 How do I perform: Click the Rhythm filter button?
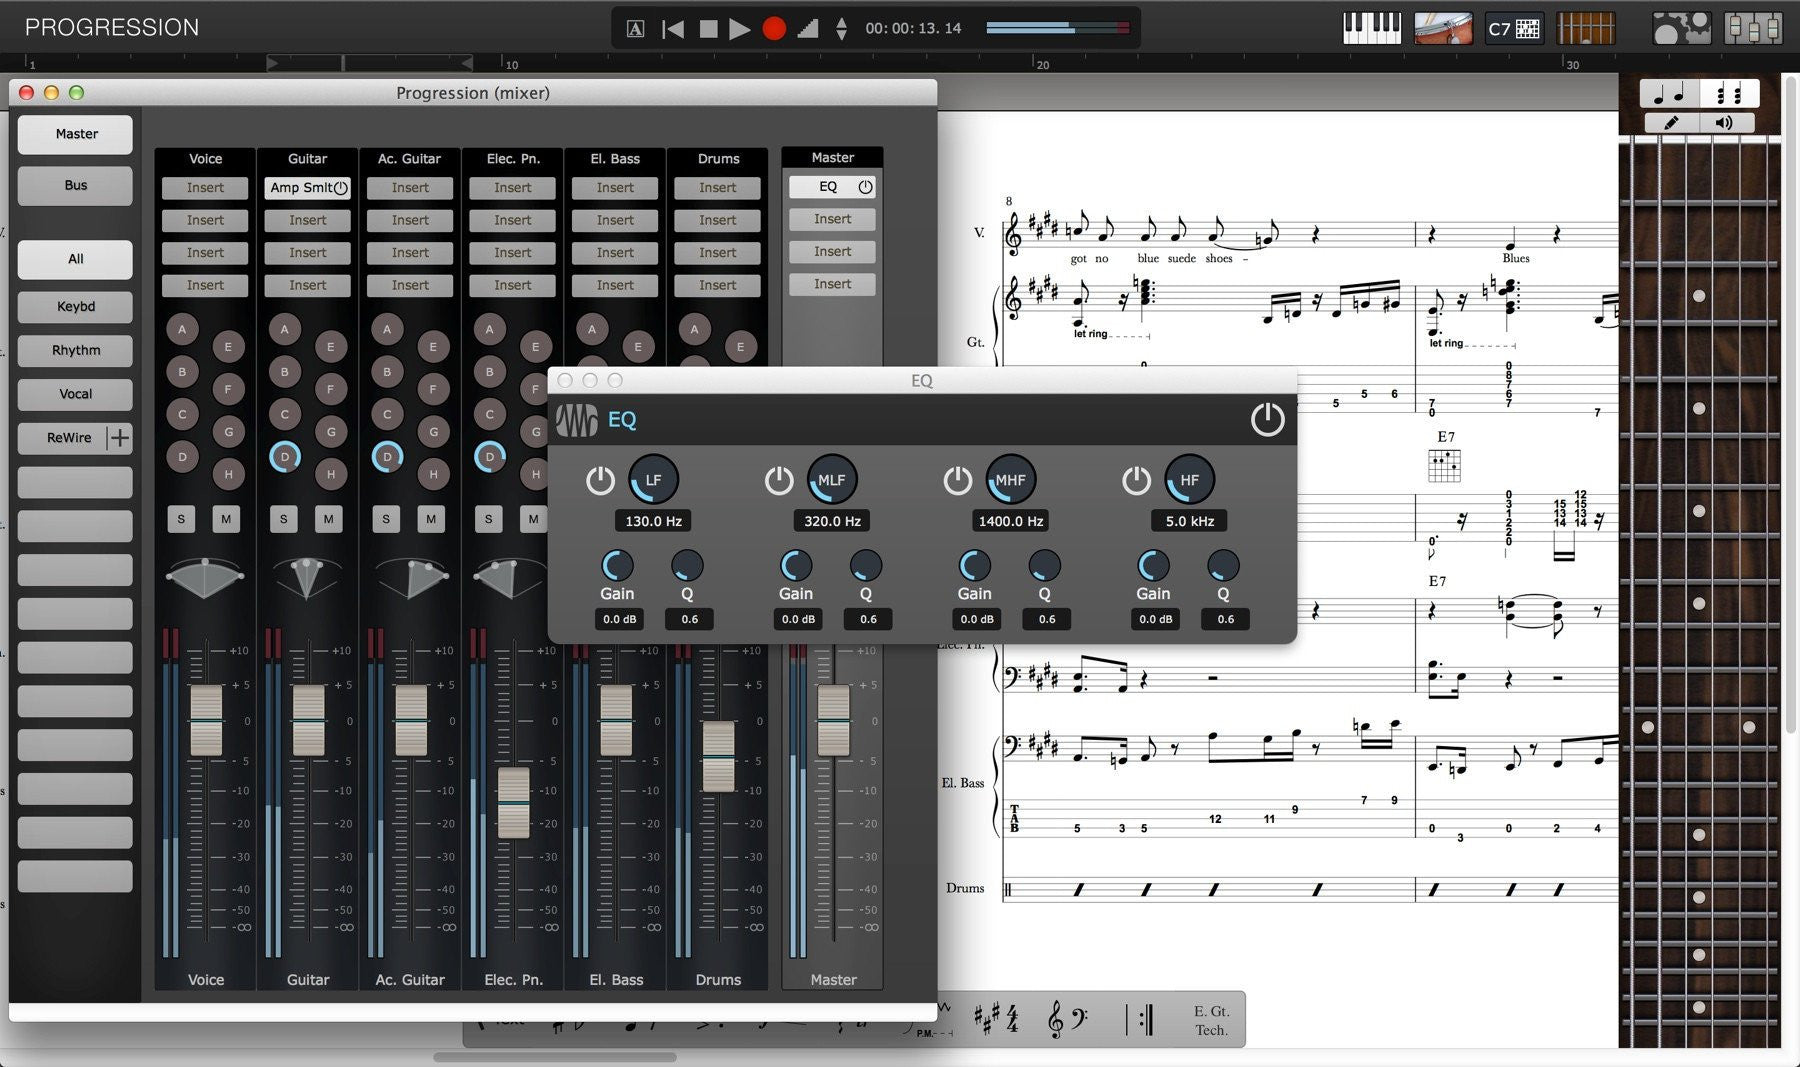coord(74,350)
